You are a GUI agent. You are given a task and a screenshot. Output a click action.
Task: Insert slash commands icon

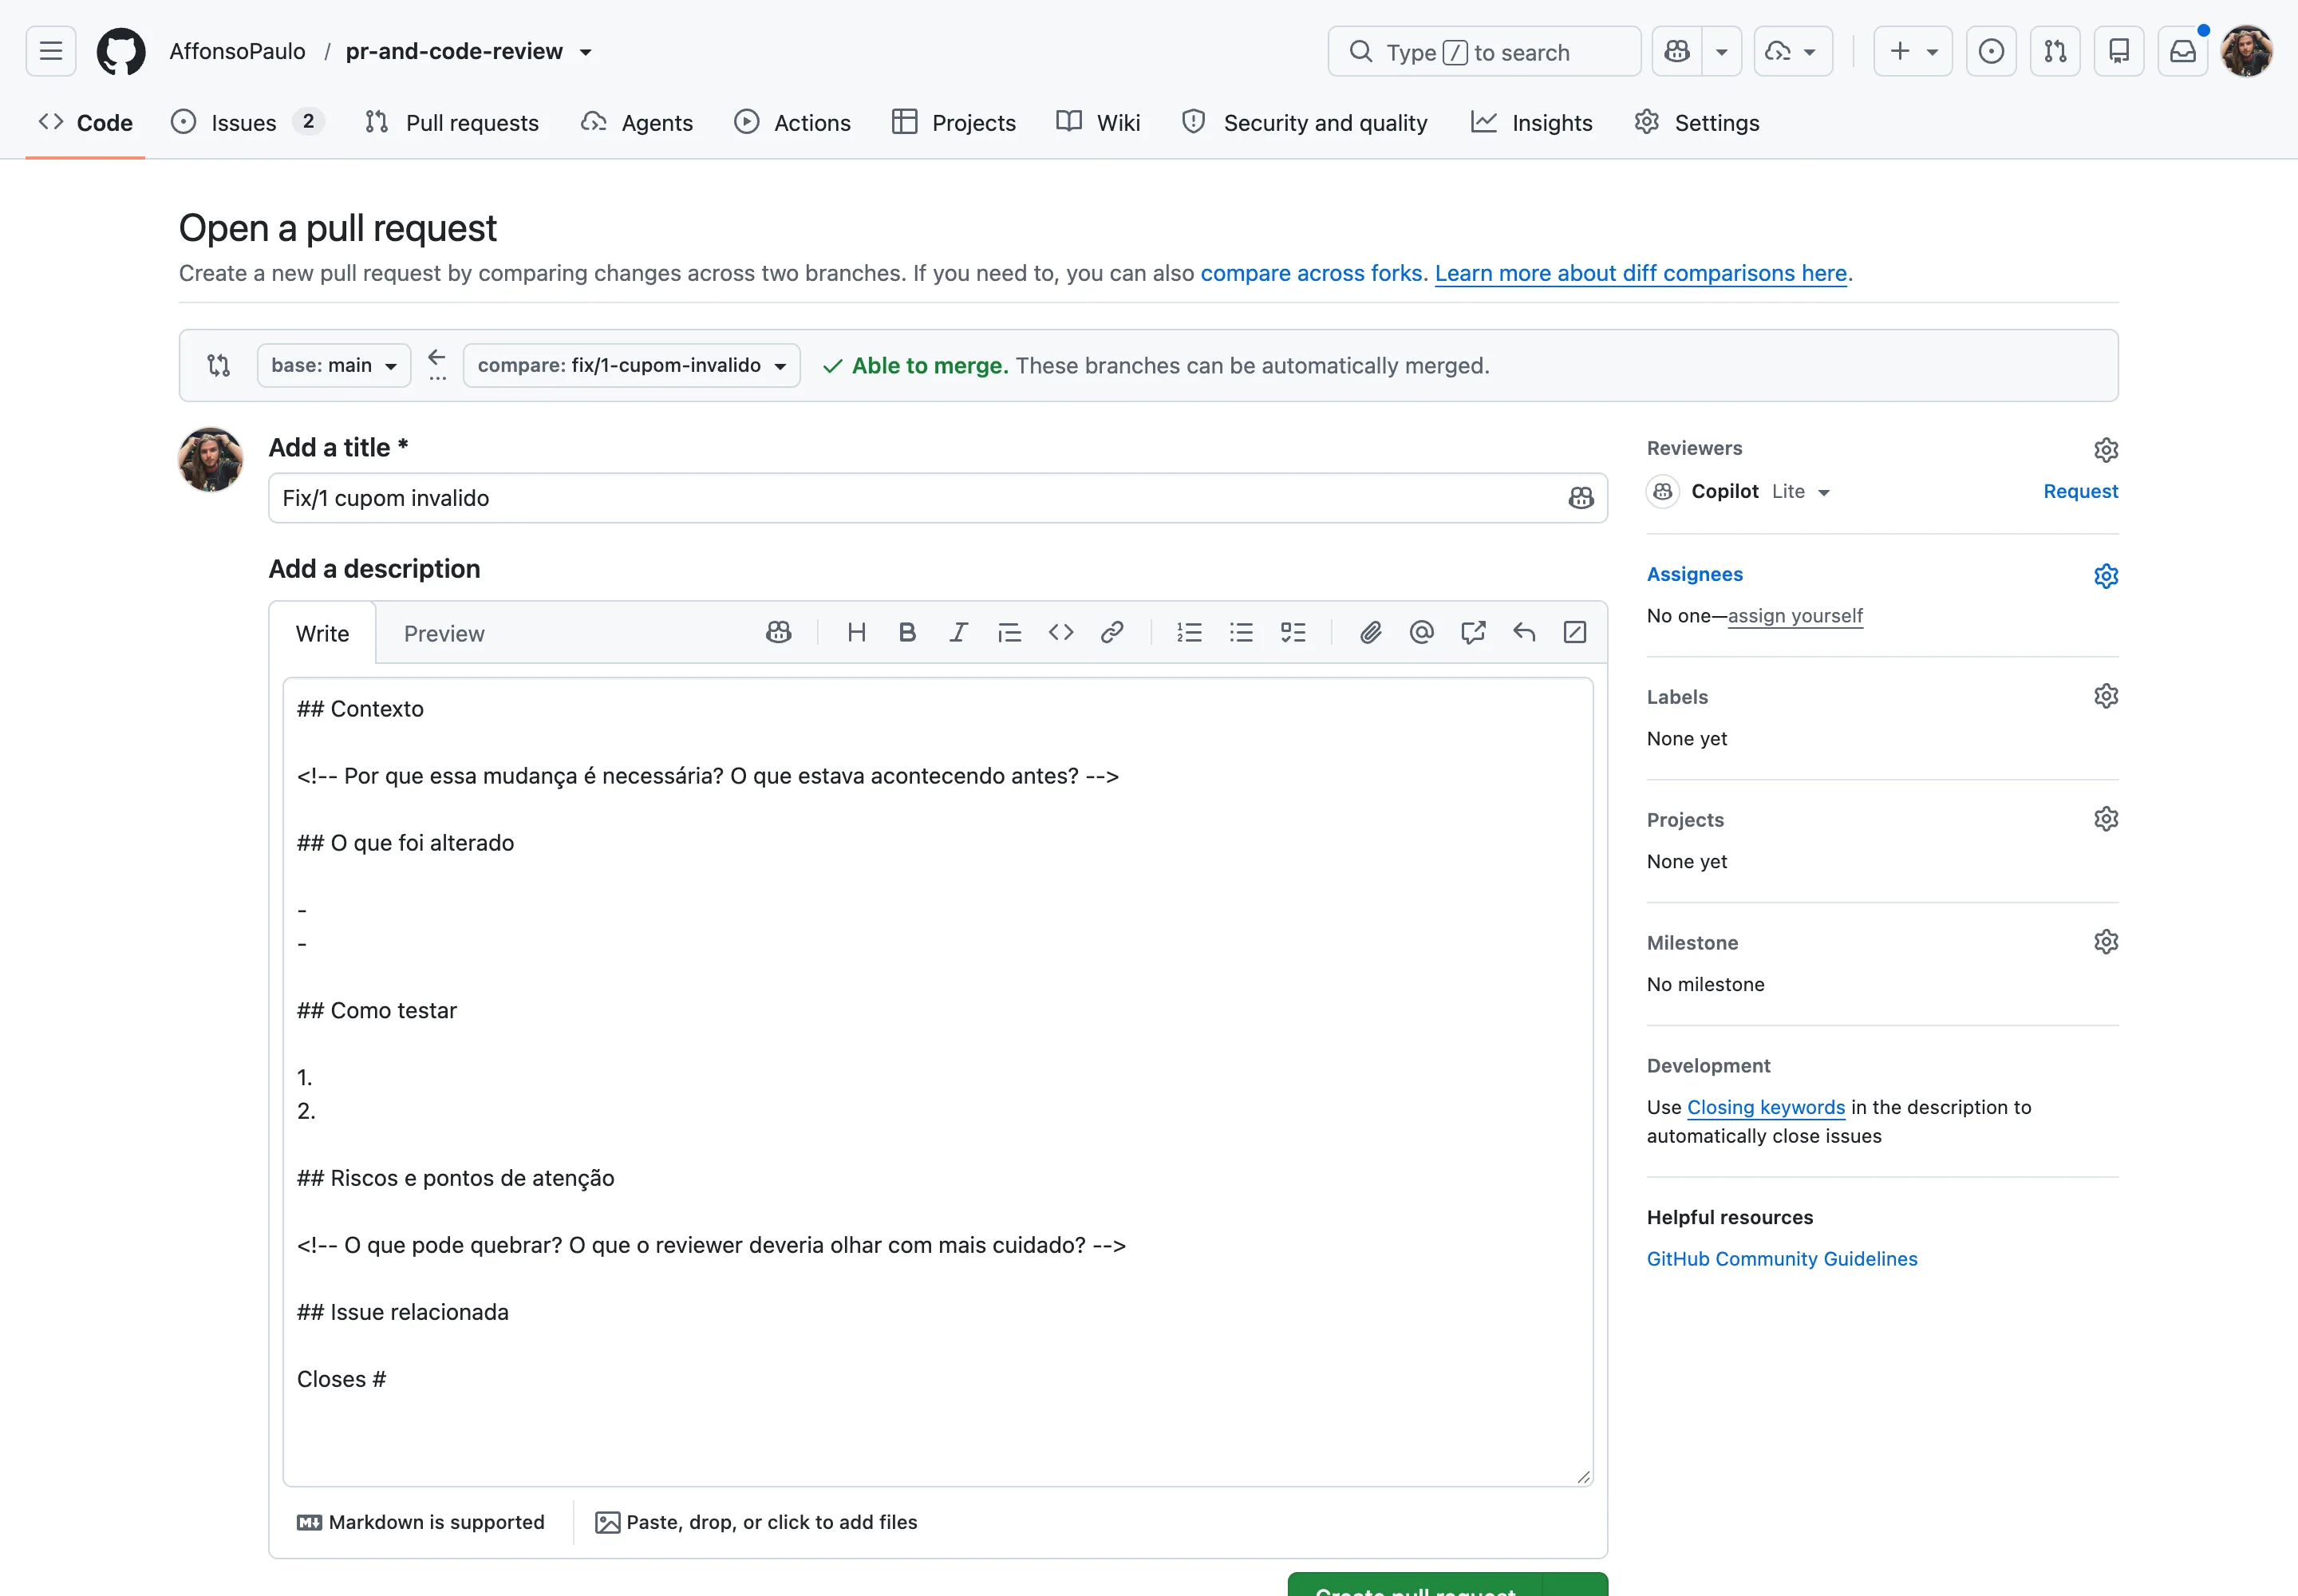(1574, 632)
